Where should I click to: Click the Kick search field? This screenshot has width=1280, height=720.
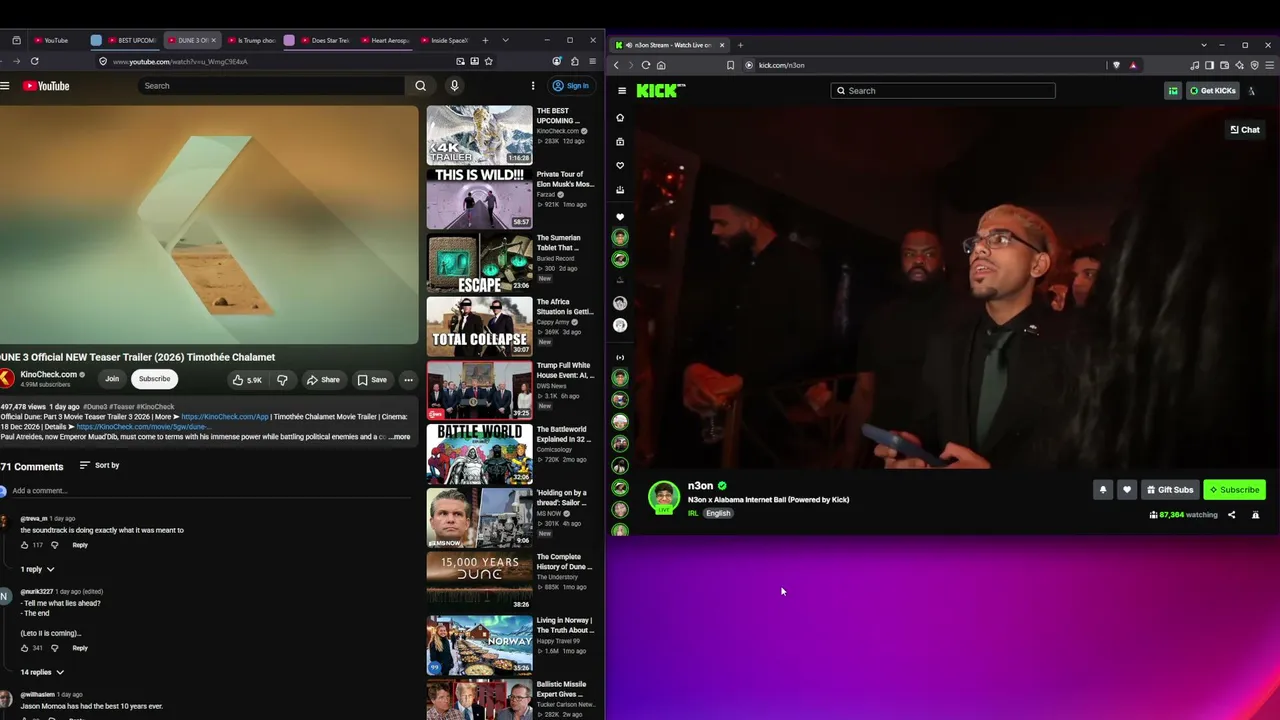tap(943, 91)
